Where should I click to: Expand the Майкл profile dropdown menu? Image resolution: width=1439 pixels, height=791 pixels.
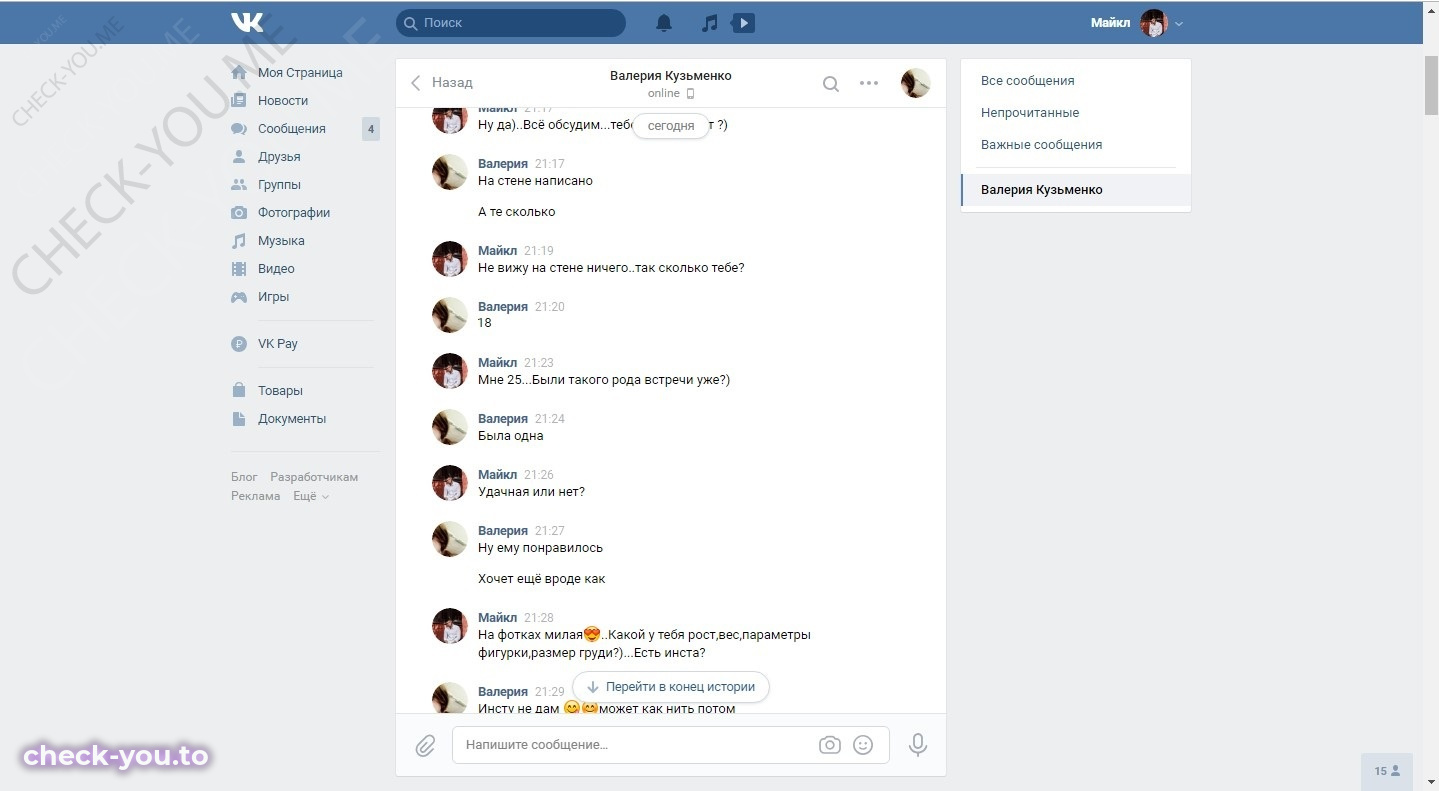(x=1137, y=23)
